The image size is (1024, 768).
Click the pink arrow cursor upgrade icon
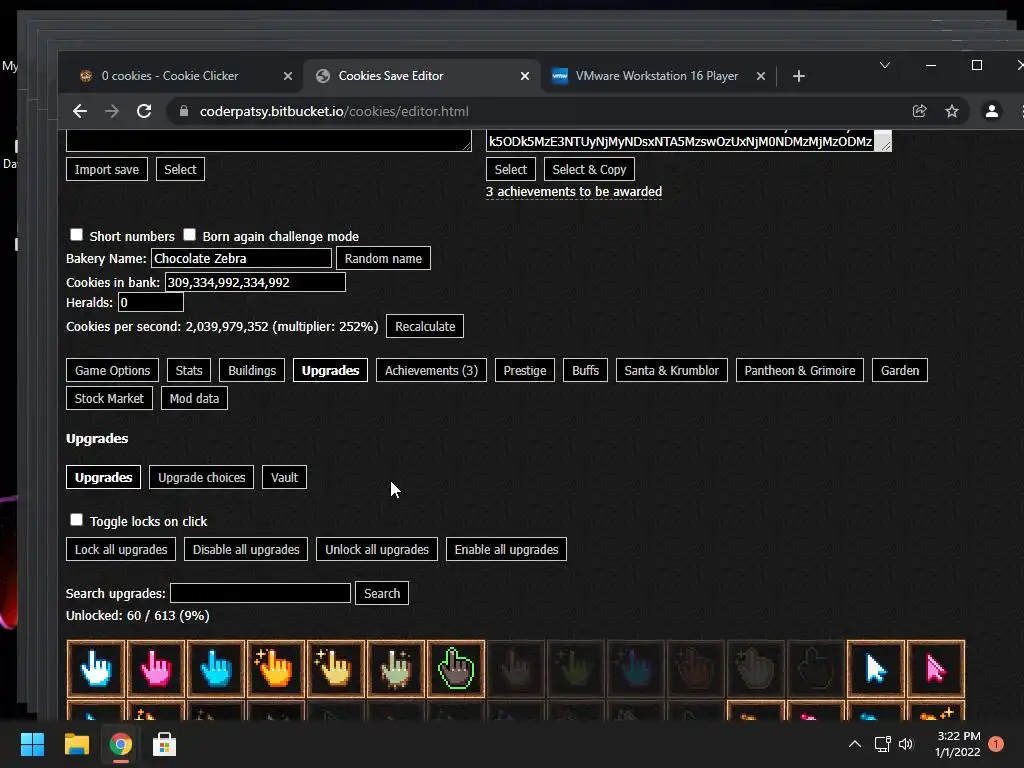pyautogui.click(x=936, y=669)
